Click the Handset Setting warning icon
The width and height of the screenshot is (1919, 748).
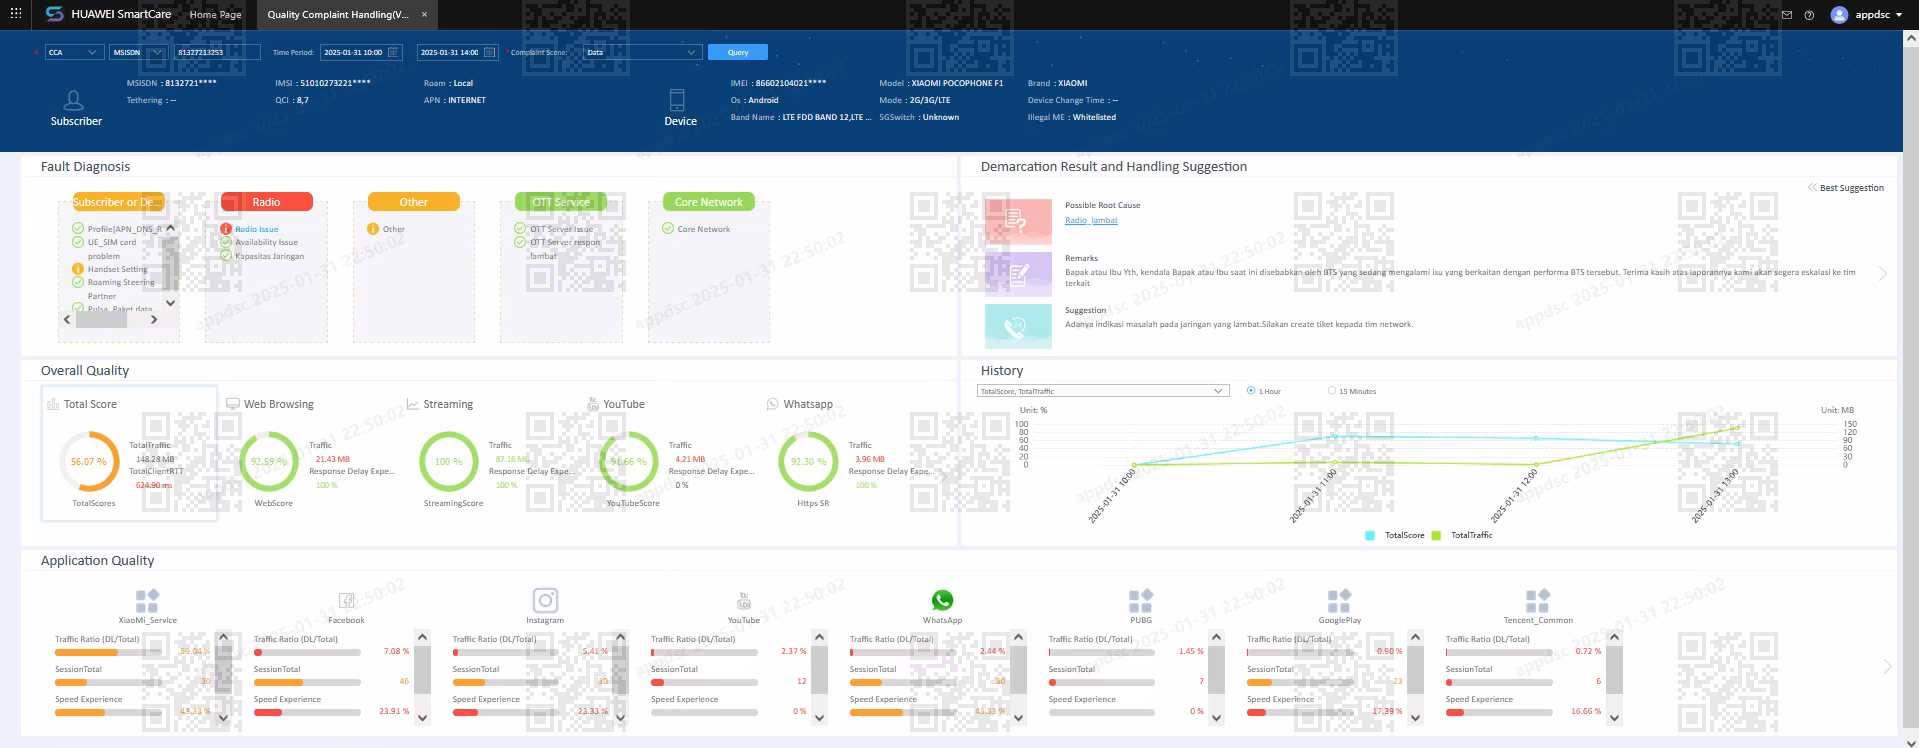tap(78, 269)
